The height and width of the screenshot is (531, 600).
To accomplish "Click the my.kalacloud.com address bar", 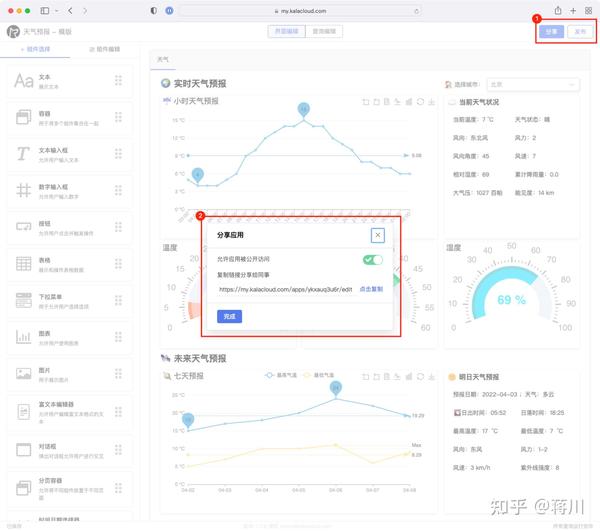I will (x=300, y=11).
